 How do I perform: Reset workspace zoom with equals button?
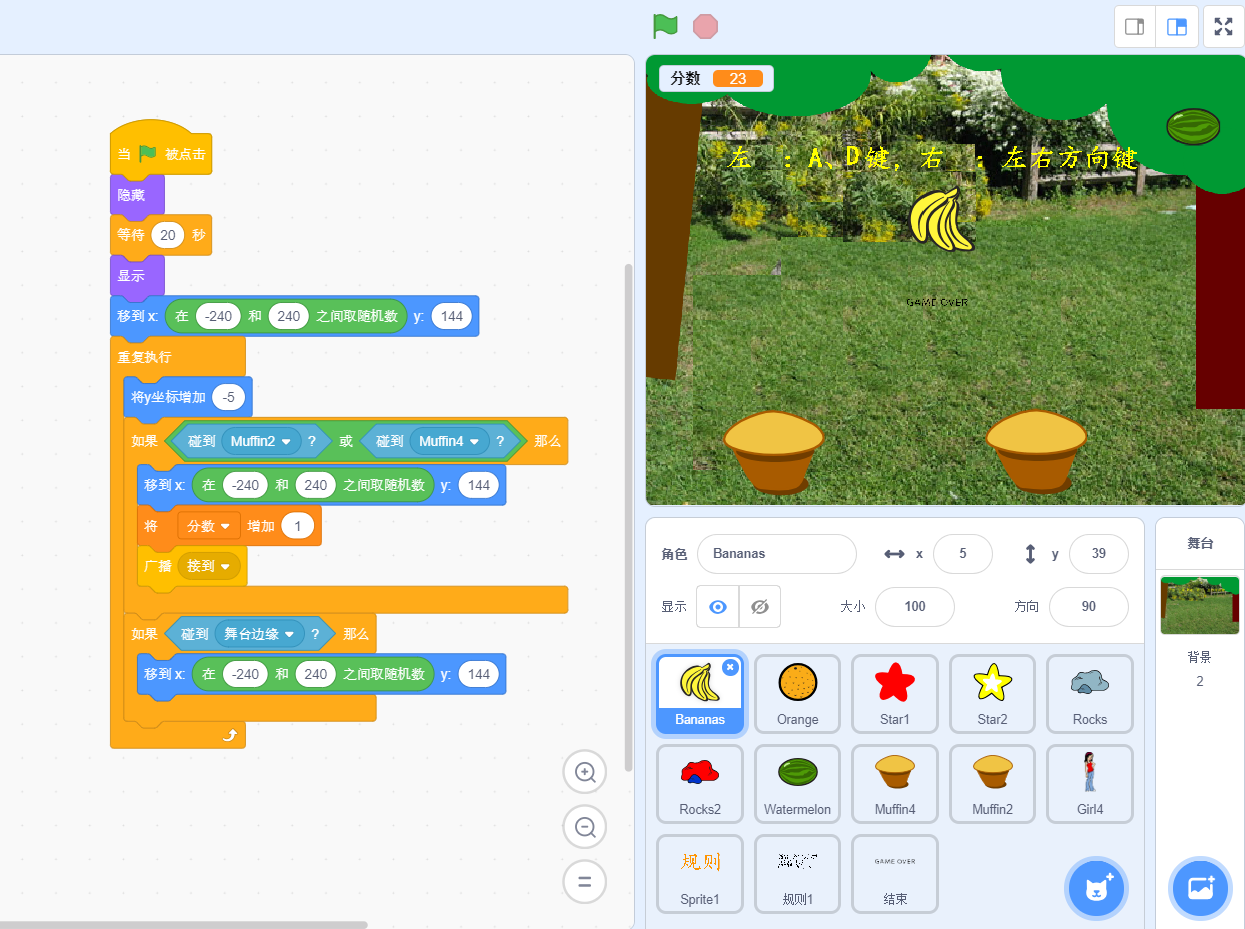[585, 882]
